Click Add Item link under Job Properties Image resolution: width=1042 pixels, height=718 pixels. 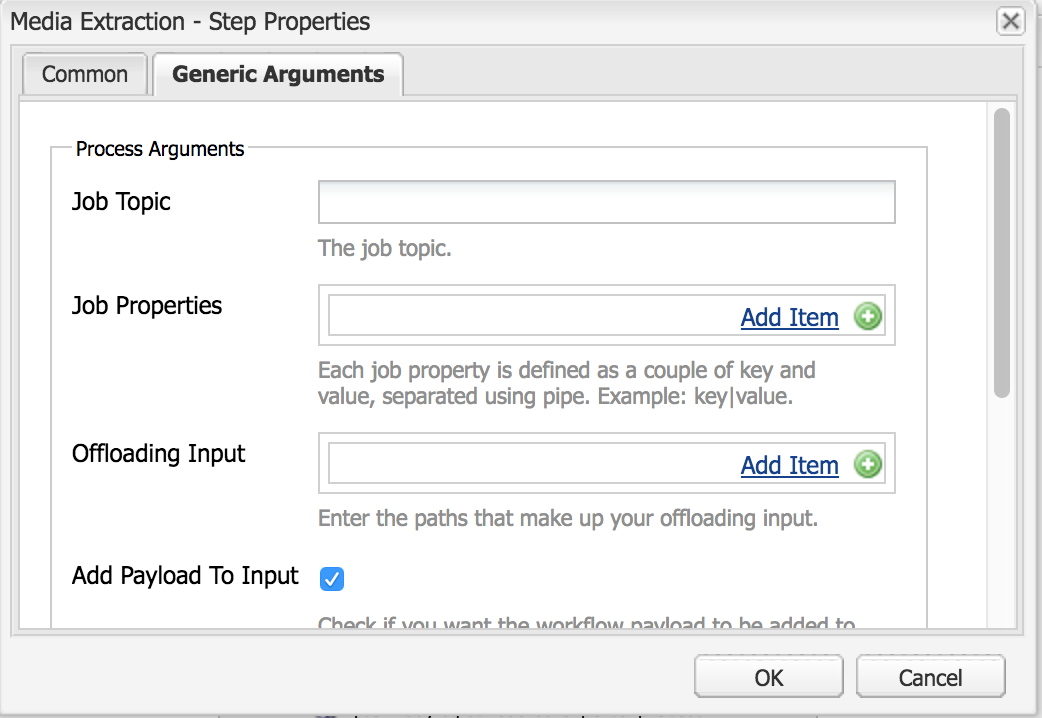coord(789,317)
